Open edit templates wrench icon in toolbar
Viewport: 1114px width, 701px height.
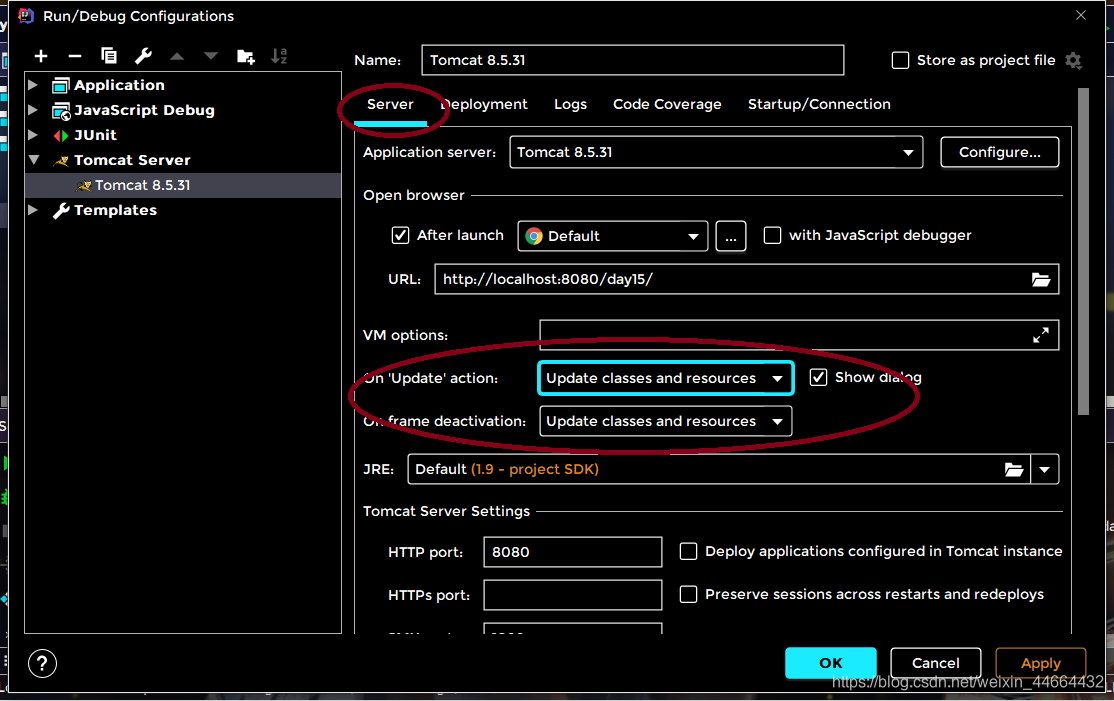click(143, 56)
